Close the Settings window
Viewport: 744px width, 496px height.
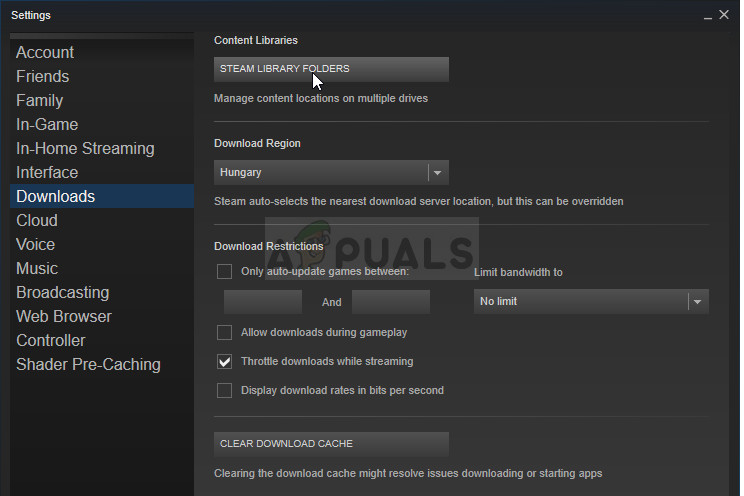tap(724, 15)
